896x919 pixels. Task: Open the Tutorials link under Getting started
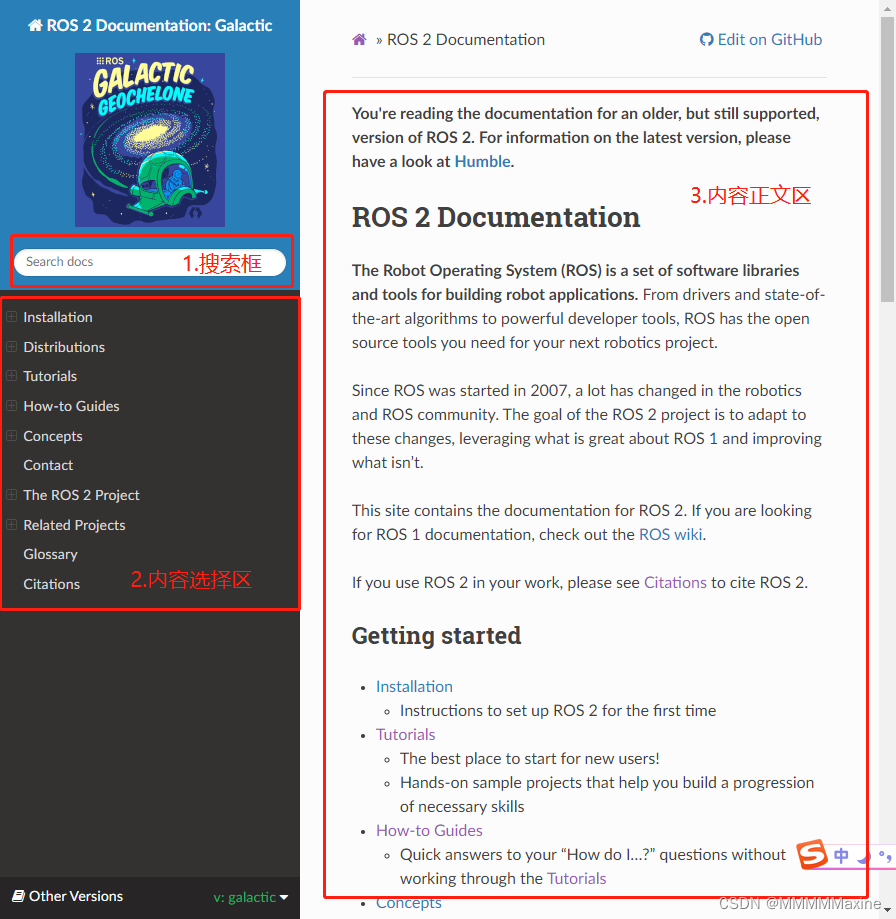pos(406,734)
